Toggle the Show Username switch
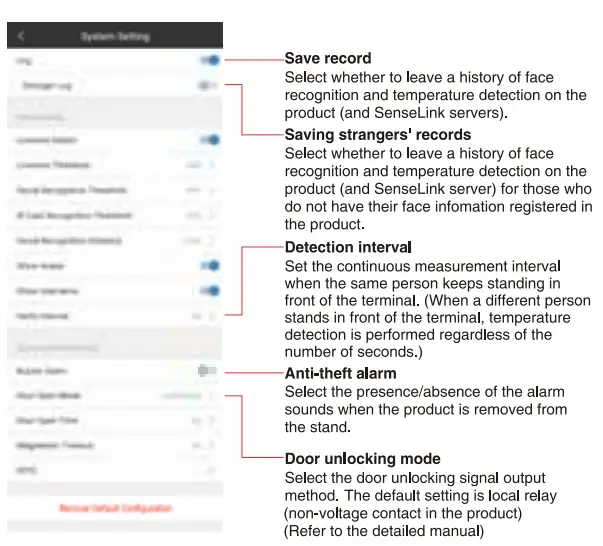This screenshot has height=546, width=603. pyautogui.click(x=208, y=291)
